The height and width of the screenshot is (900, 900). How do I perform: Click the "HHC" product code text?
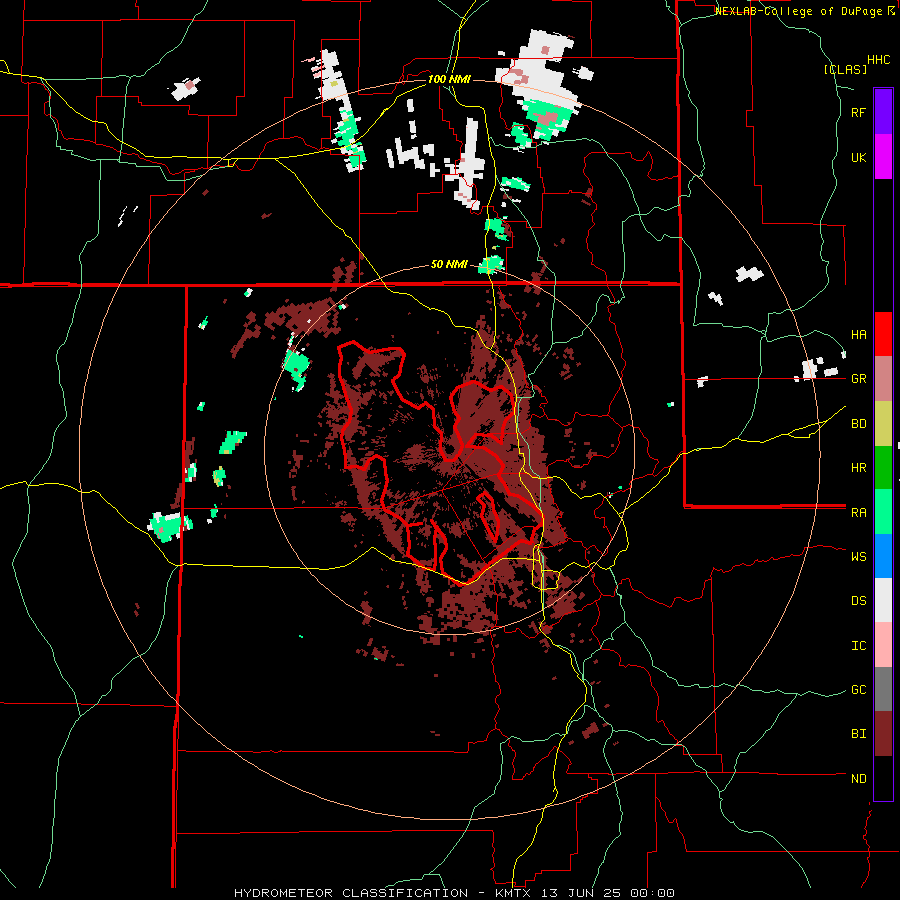click(x=879, y=60)
